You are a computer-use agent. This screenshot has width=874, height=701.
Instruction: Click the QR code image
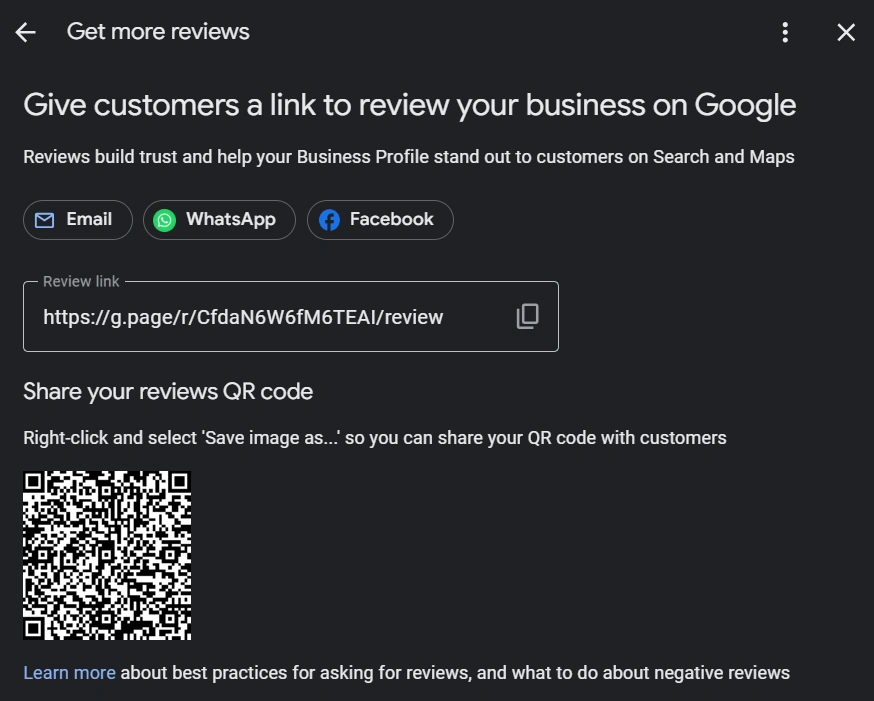[106, 553]
